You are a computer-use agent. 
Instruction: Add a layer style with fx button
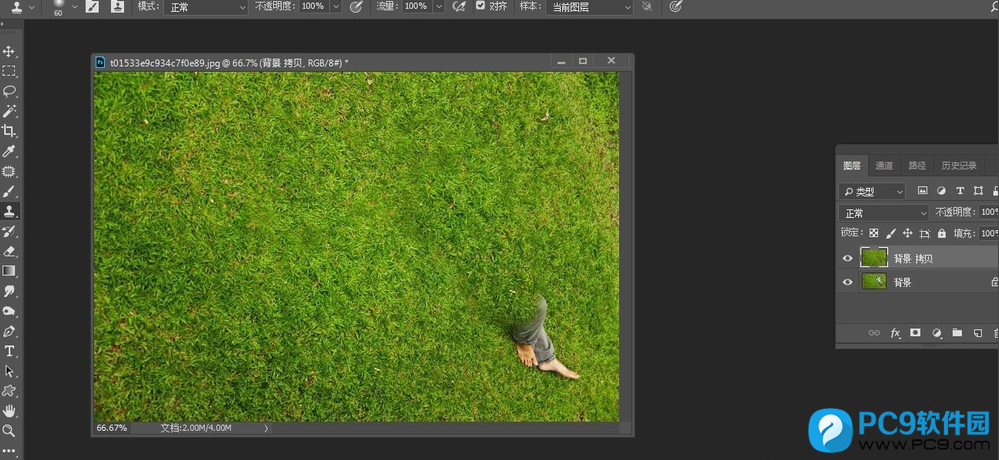tap(895, 333)
